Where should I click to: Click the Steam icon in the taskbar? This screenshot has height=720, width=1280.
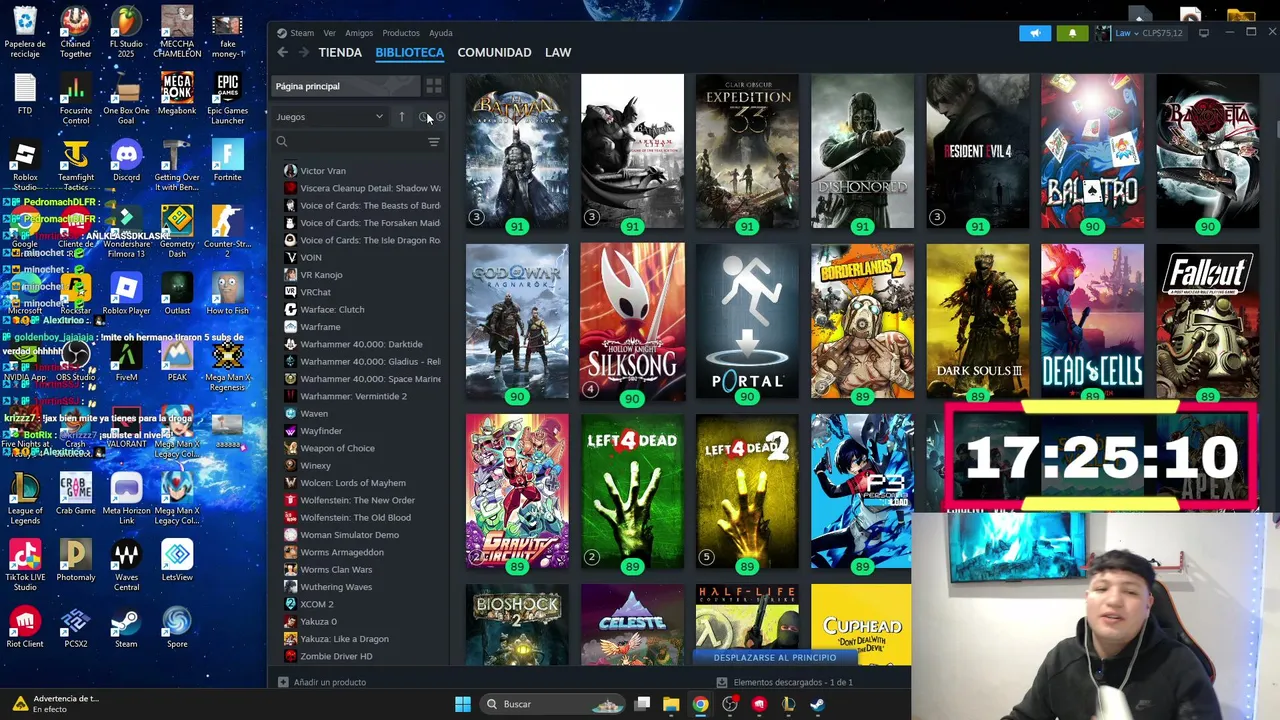[817, 704]
